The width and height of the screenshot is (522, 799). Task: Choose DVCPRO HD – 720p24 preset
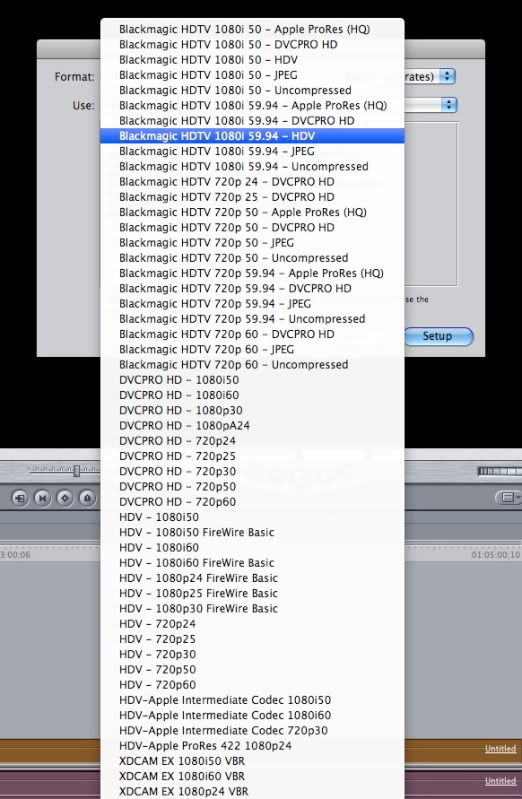(252, 441)
